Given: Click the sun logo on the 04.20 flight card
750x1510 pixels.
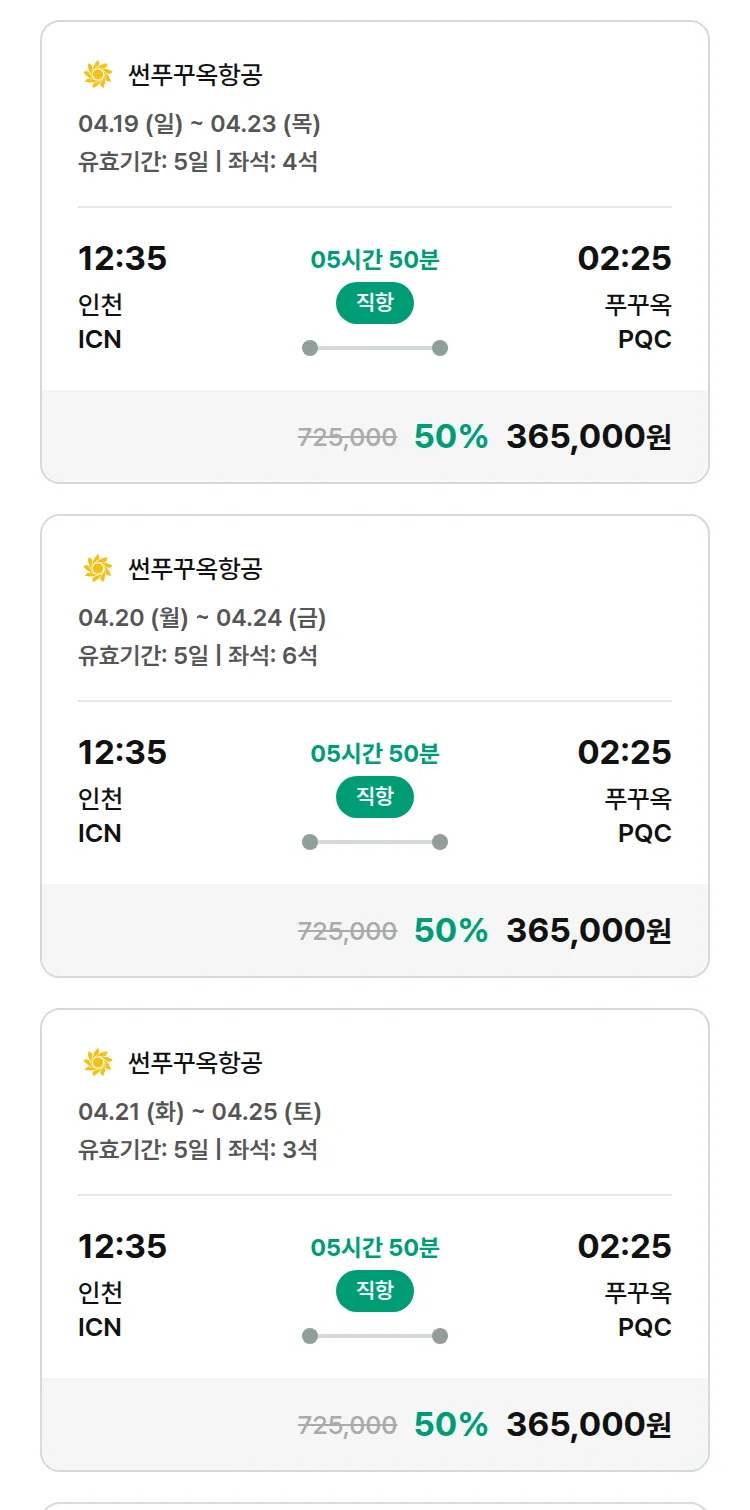Looking at the screenshot, I should coord(97,569).
